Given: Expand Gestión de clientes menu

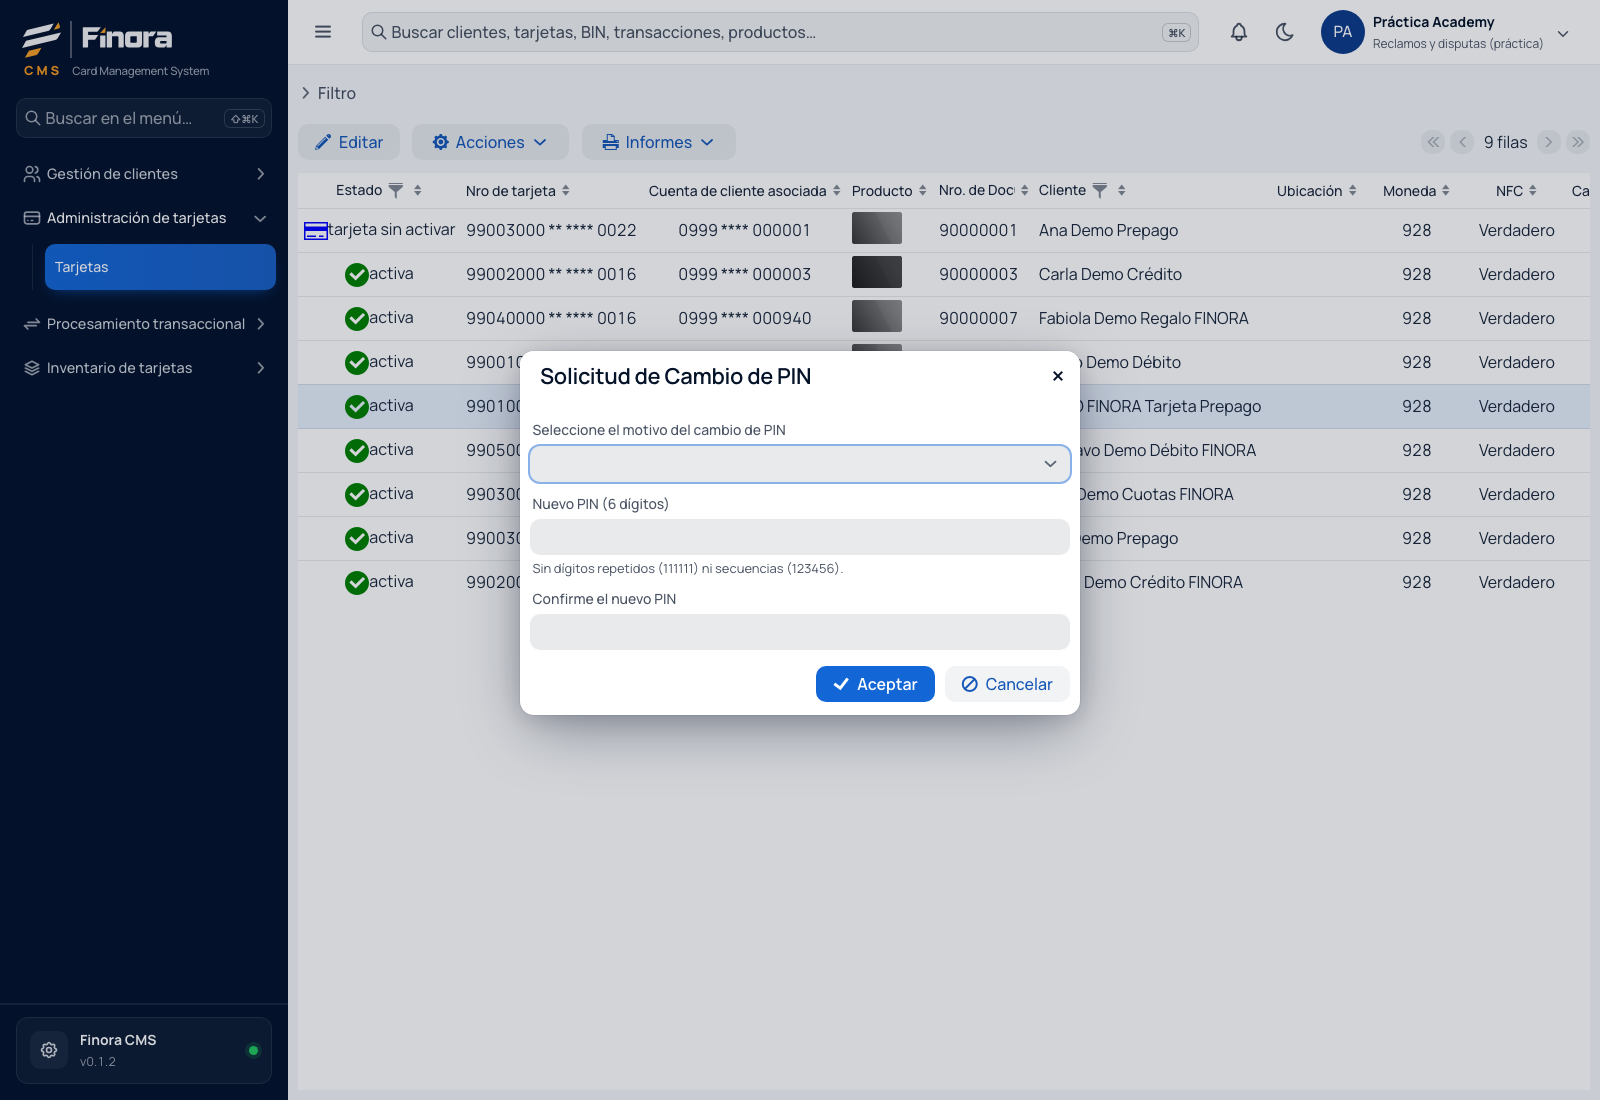Looking at the screenshot, I should pyautogui.click(x=144, y=174).
